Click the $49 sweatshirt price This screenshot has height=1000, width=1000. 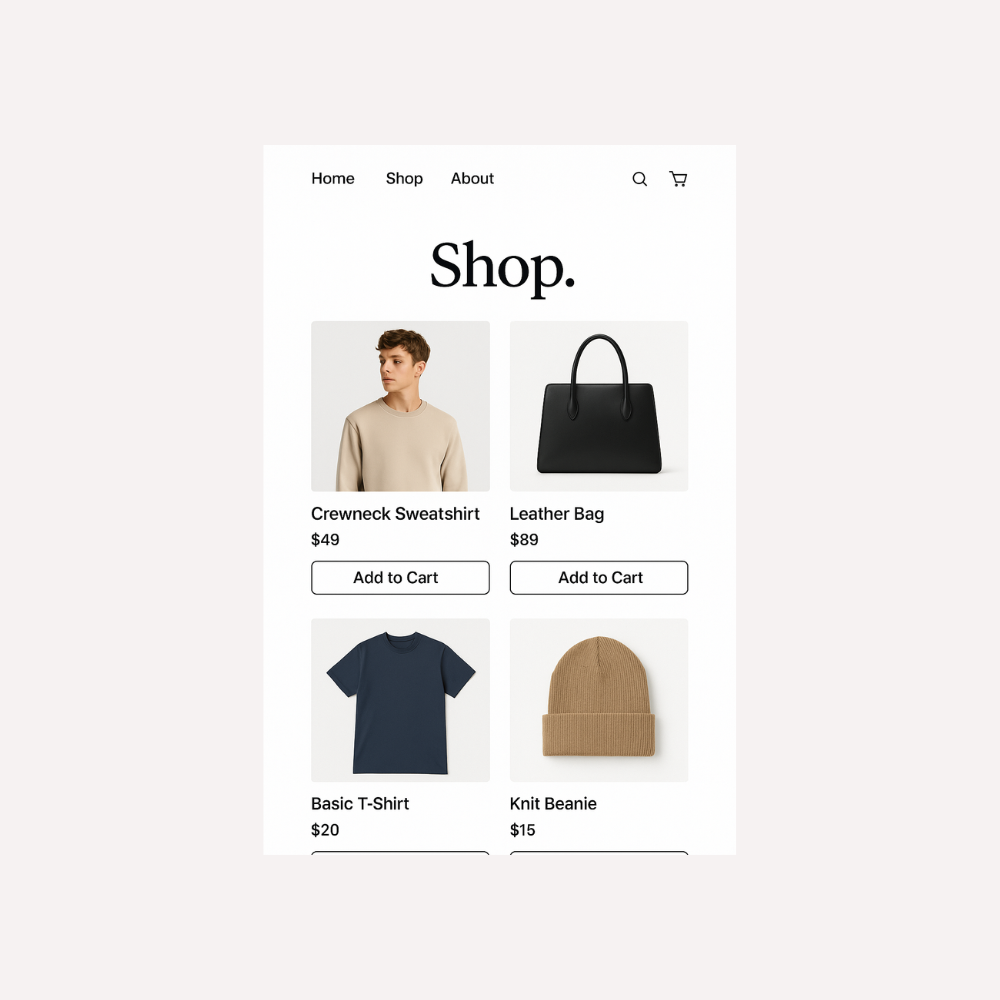pyautogui.click(x=325, y=540)
